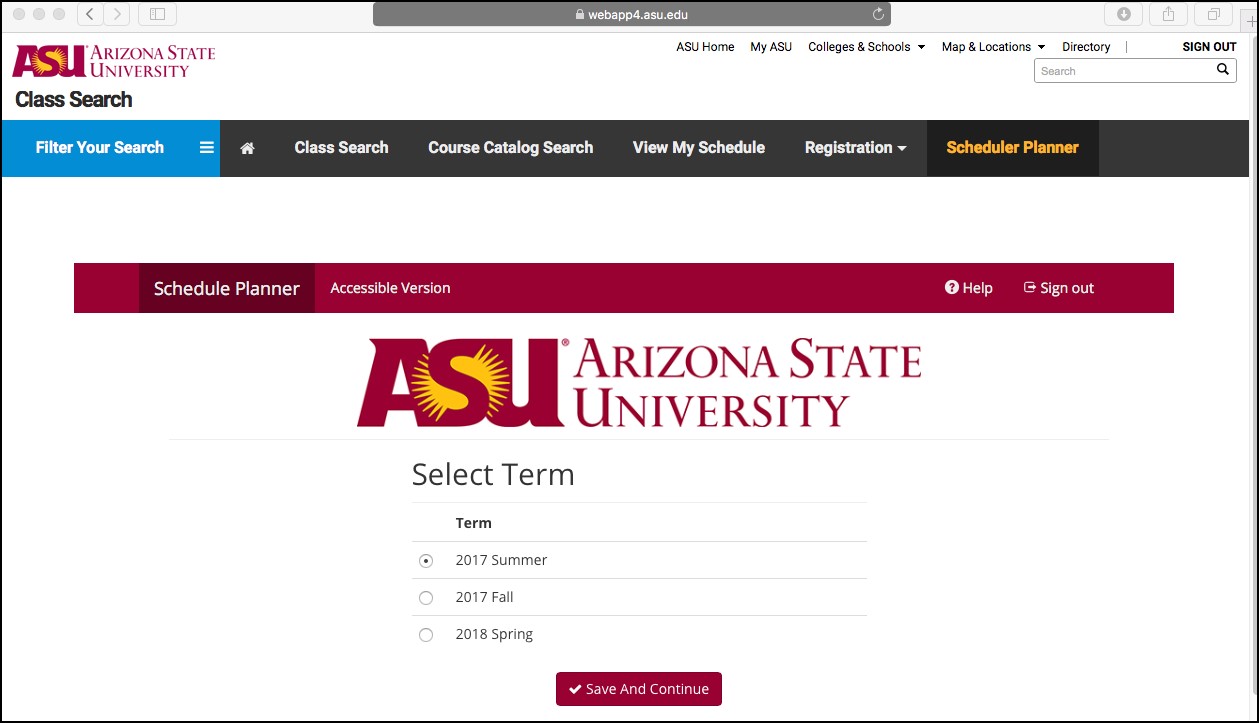
Task: Click the Accessible Version link
Action: pos(390,288)
